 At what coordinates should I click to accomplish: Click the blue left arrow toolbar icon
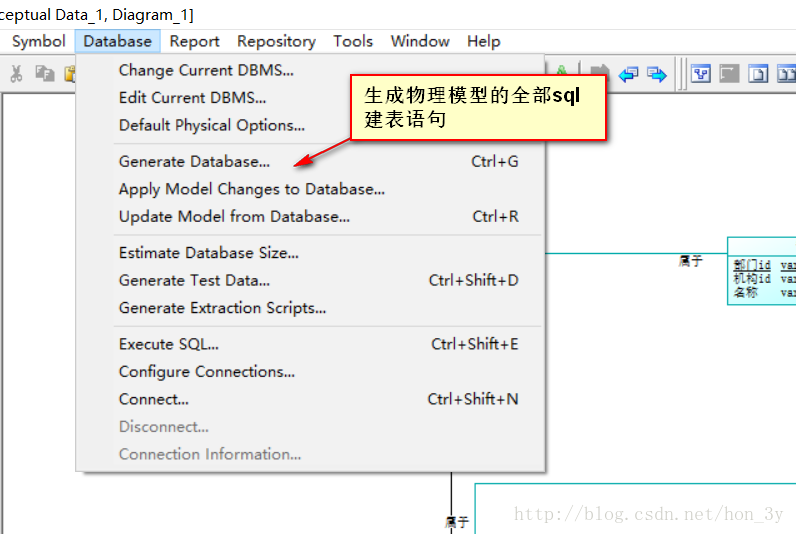pyautogui.click(x=628, y=75)
